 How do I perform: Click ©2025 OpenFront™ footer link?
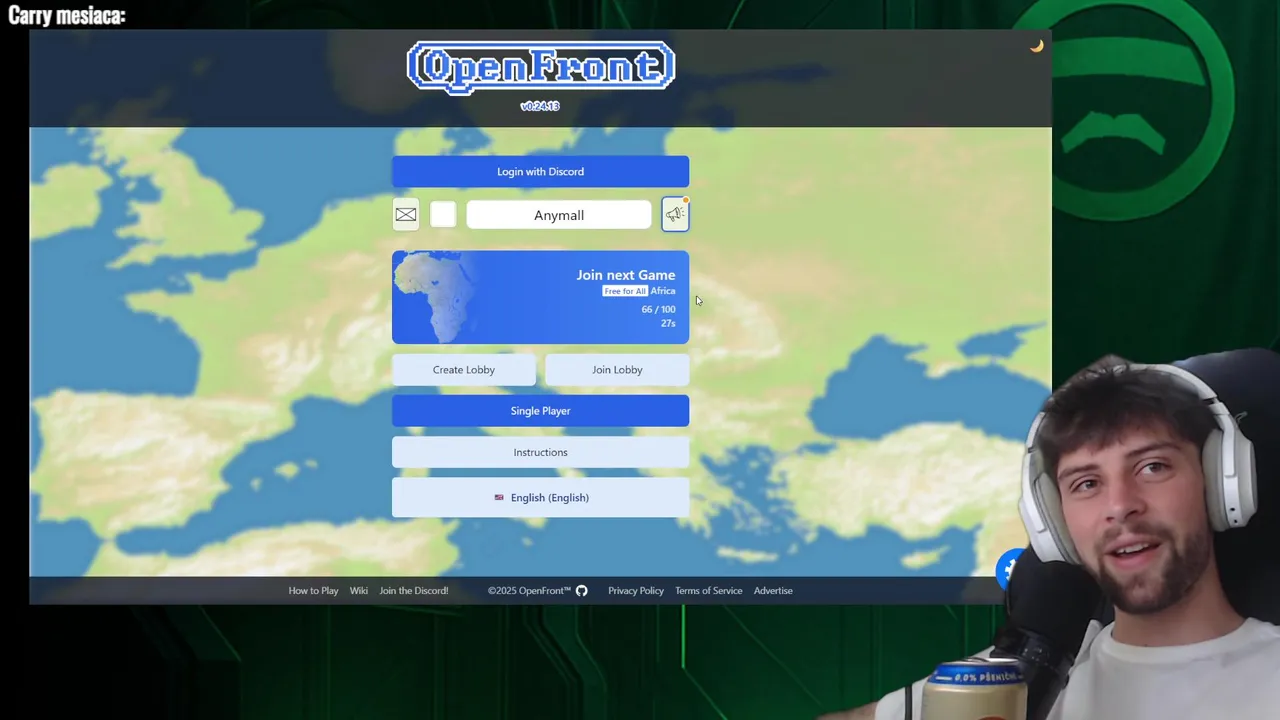[x=529, y=591]
